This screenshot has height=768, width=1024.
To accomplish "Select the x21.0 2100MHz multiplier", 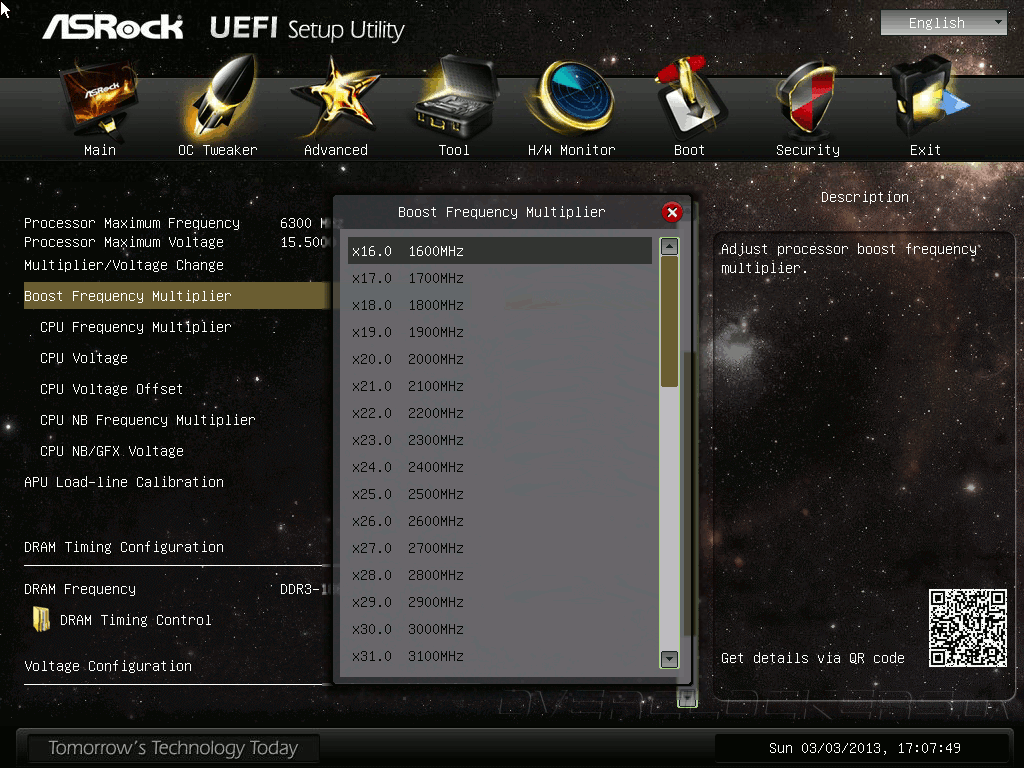I will coord(500,386).
